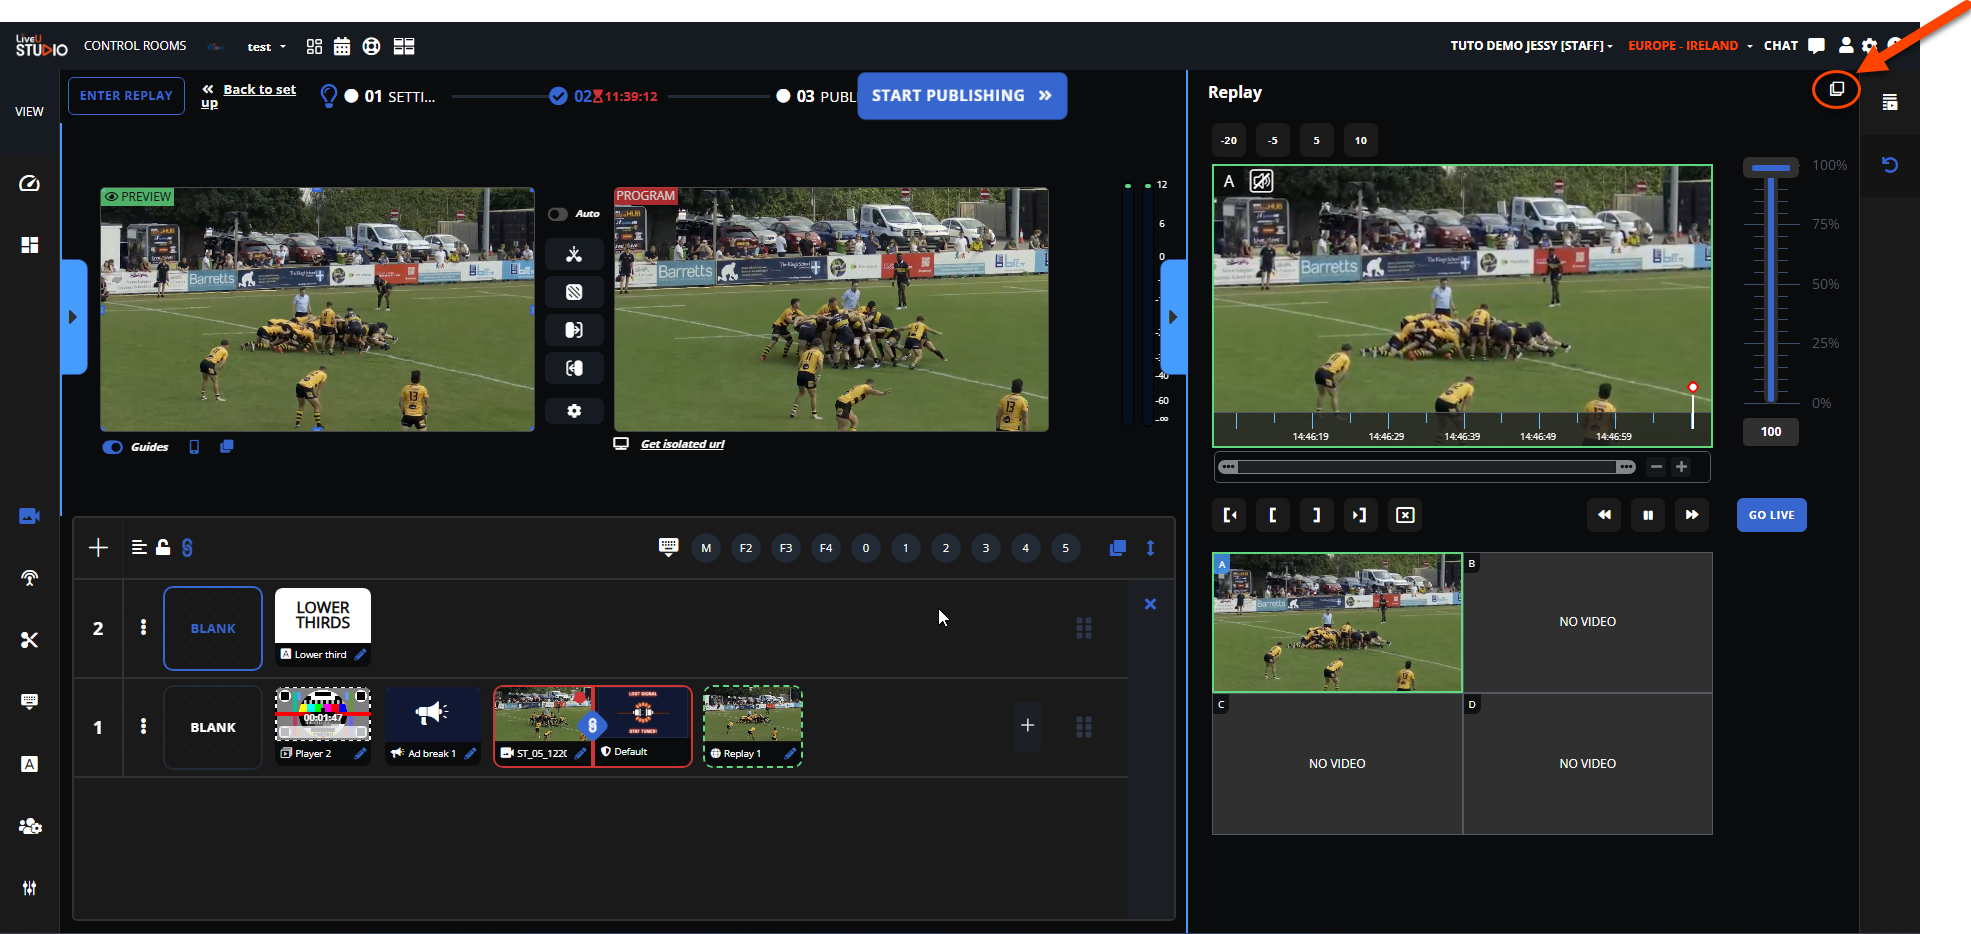
Task: Select the F2 shortcut key tab
Action: (x=746, y=548)
